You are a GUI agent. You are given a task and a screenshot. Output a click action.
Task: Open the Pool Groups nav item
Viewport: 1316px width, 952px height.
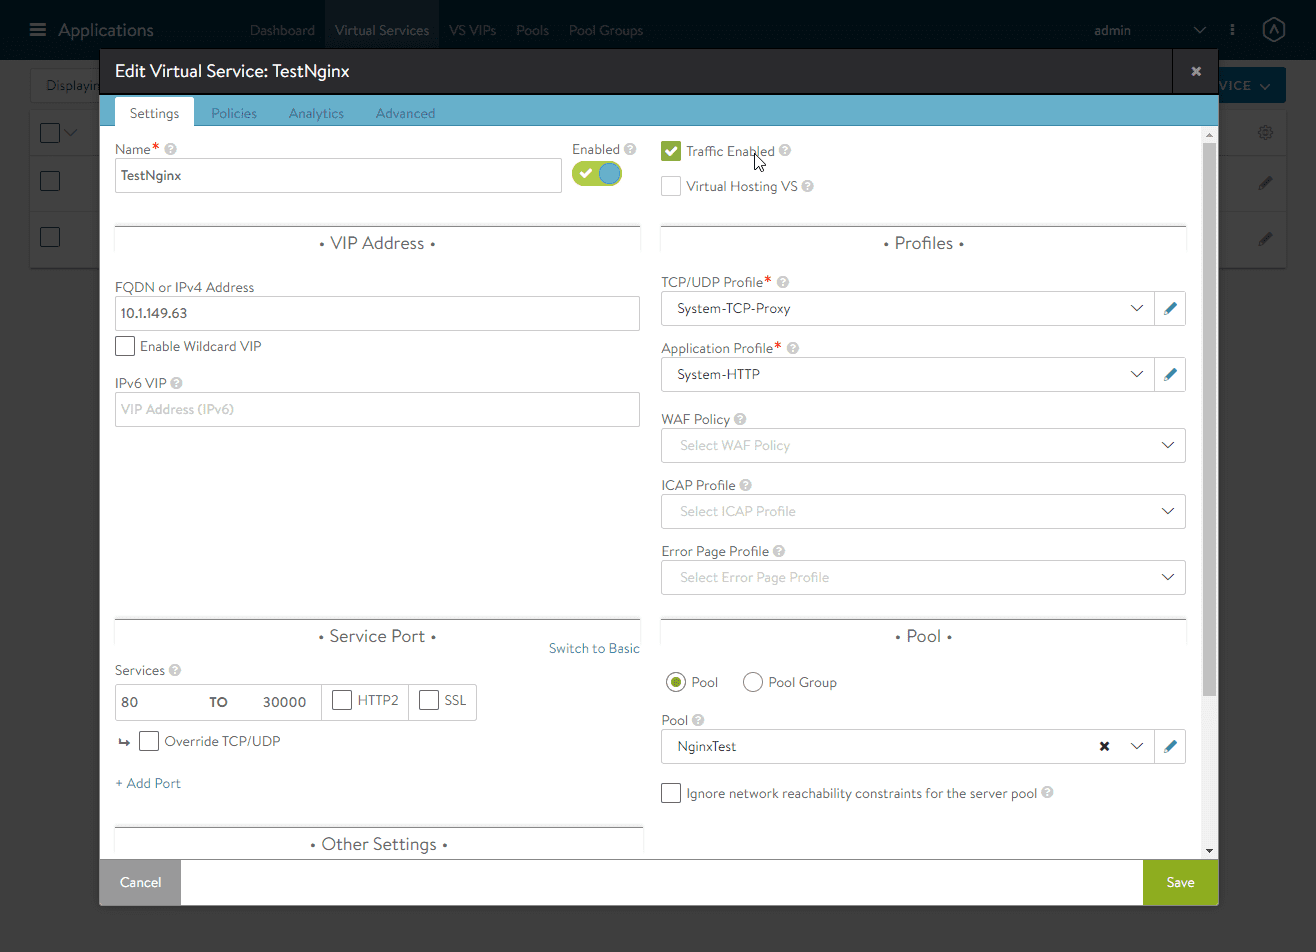[606, 30]
